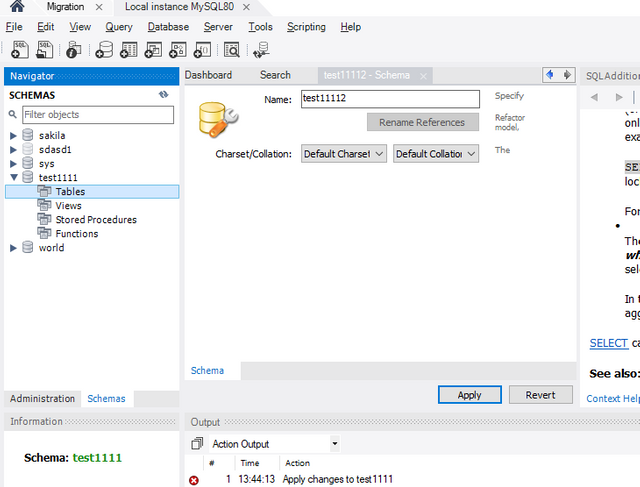
Task: Open the Server menu
Action: click(x=218, y=27)
